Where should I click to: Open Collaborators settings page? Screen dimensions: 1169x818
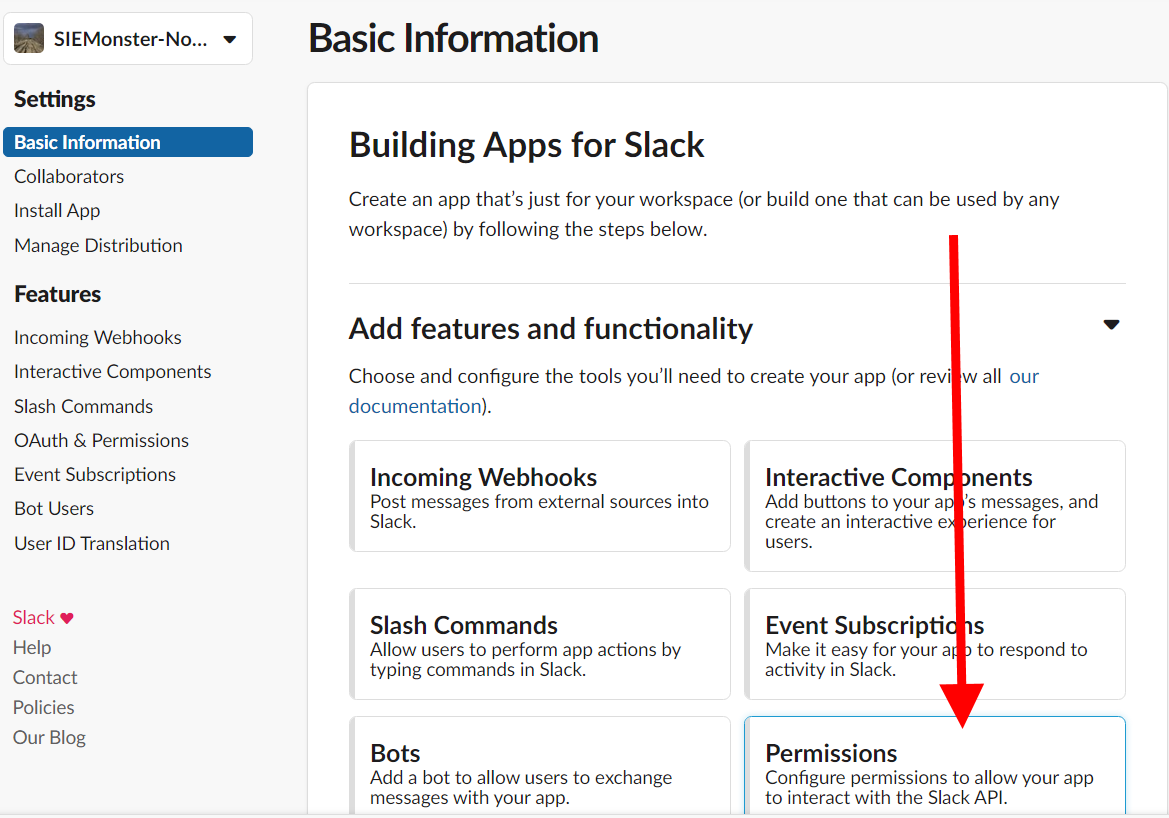tap(69, 176)
